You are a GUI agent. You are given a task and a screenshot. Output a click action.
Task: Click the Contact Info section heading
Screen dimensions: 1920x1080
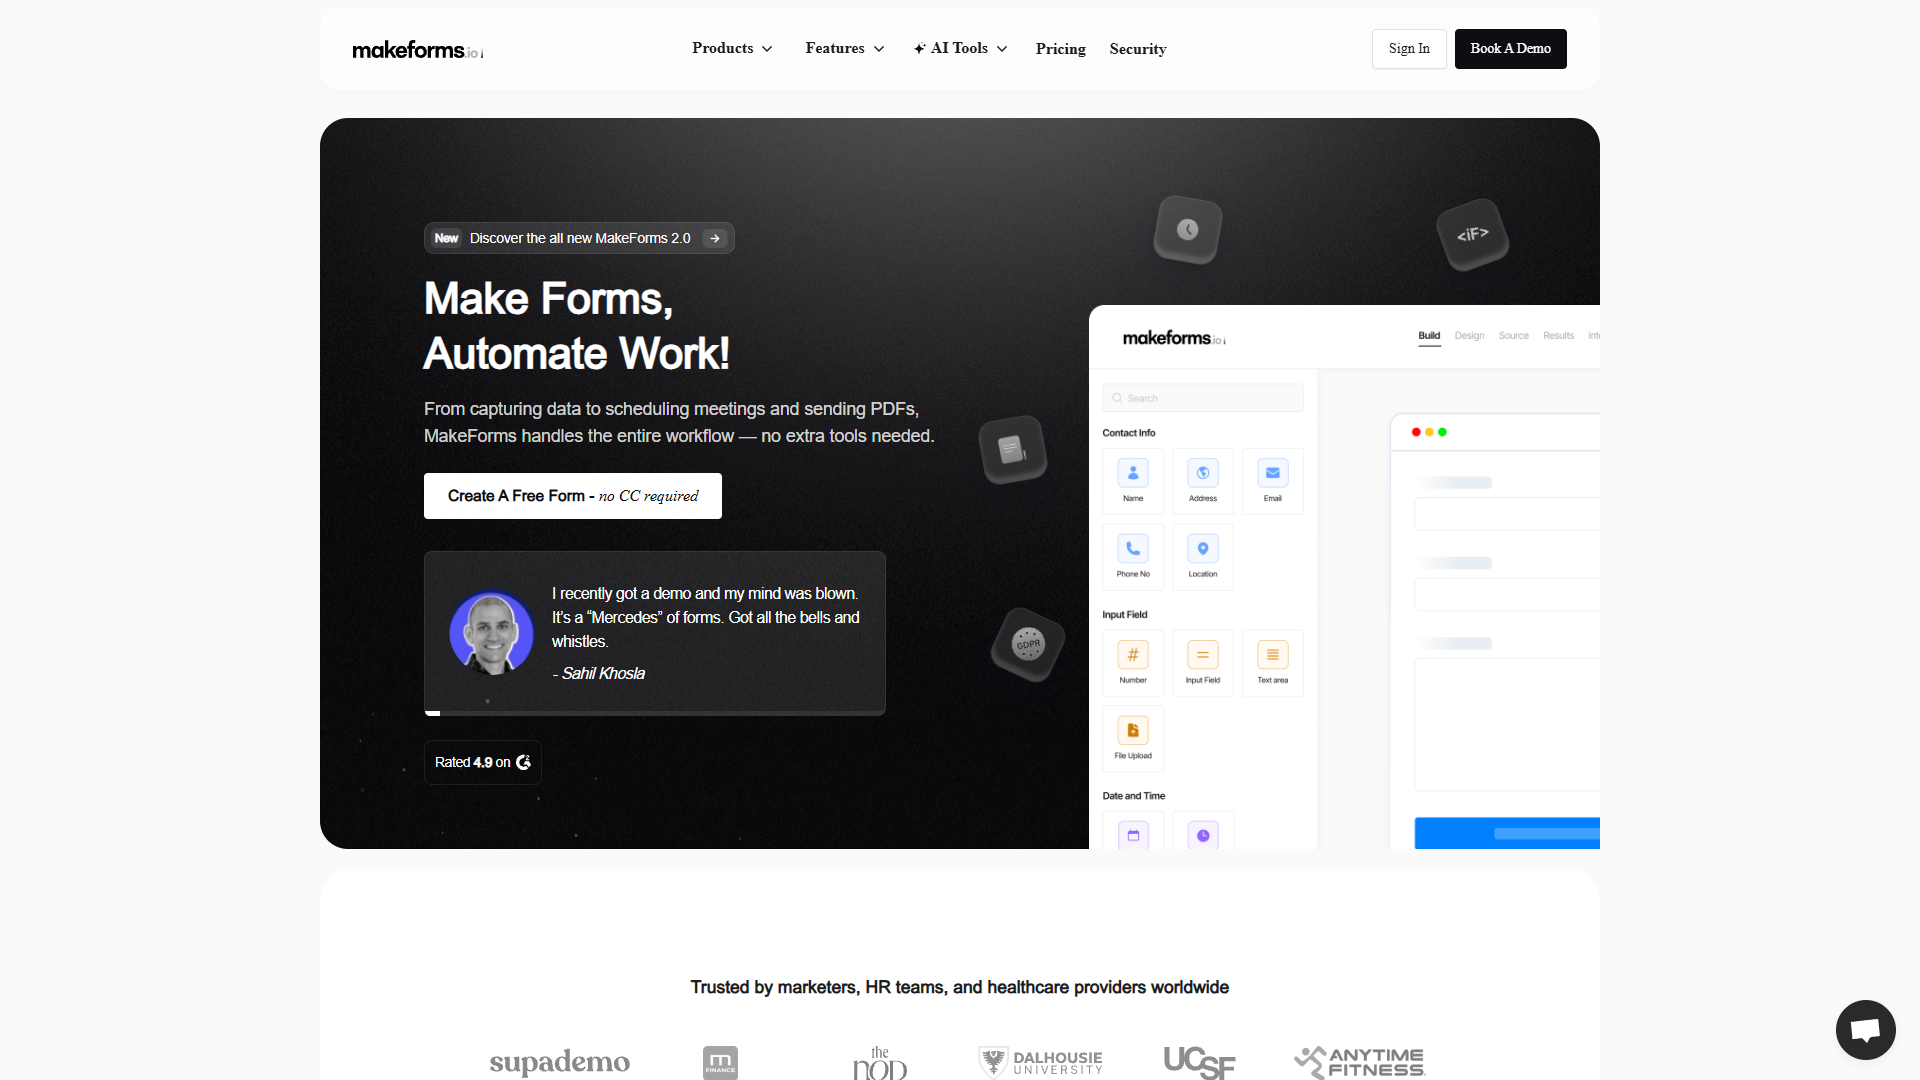1129,433
